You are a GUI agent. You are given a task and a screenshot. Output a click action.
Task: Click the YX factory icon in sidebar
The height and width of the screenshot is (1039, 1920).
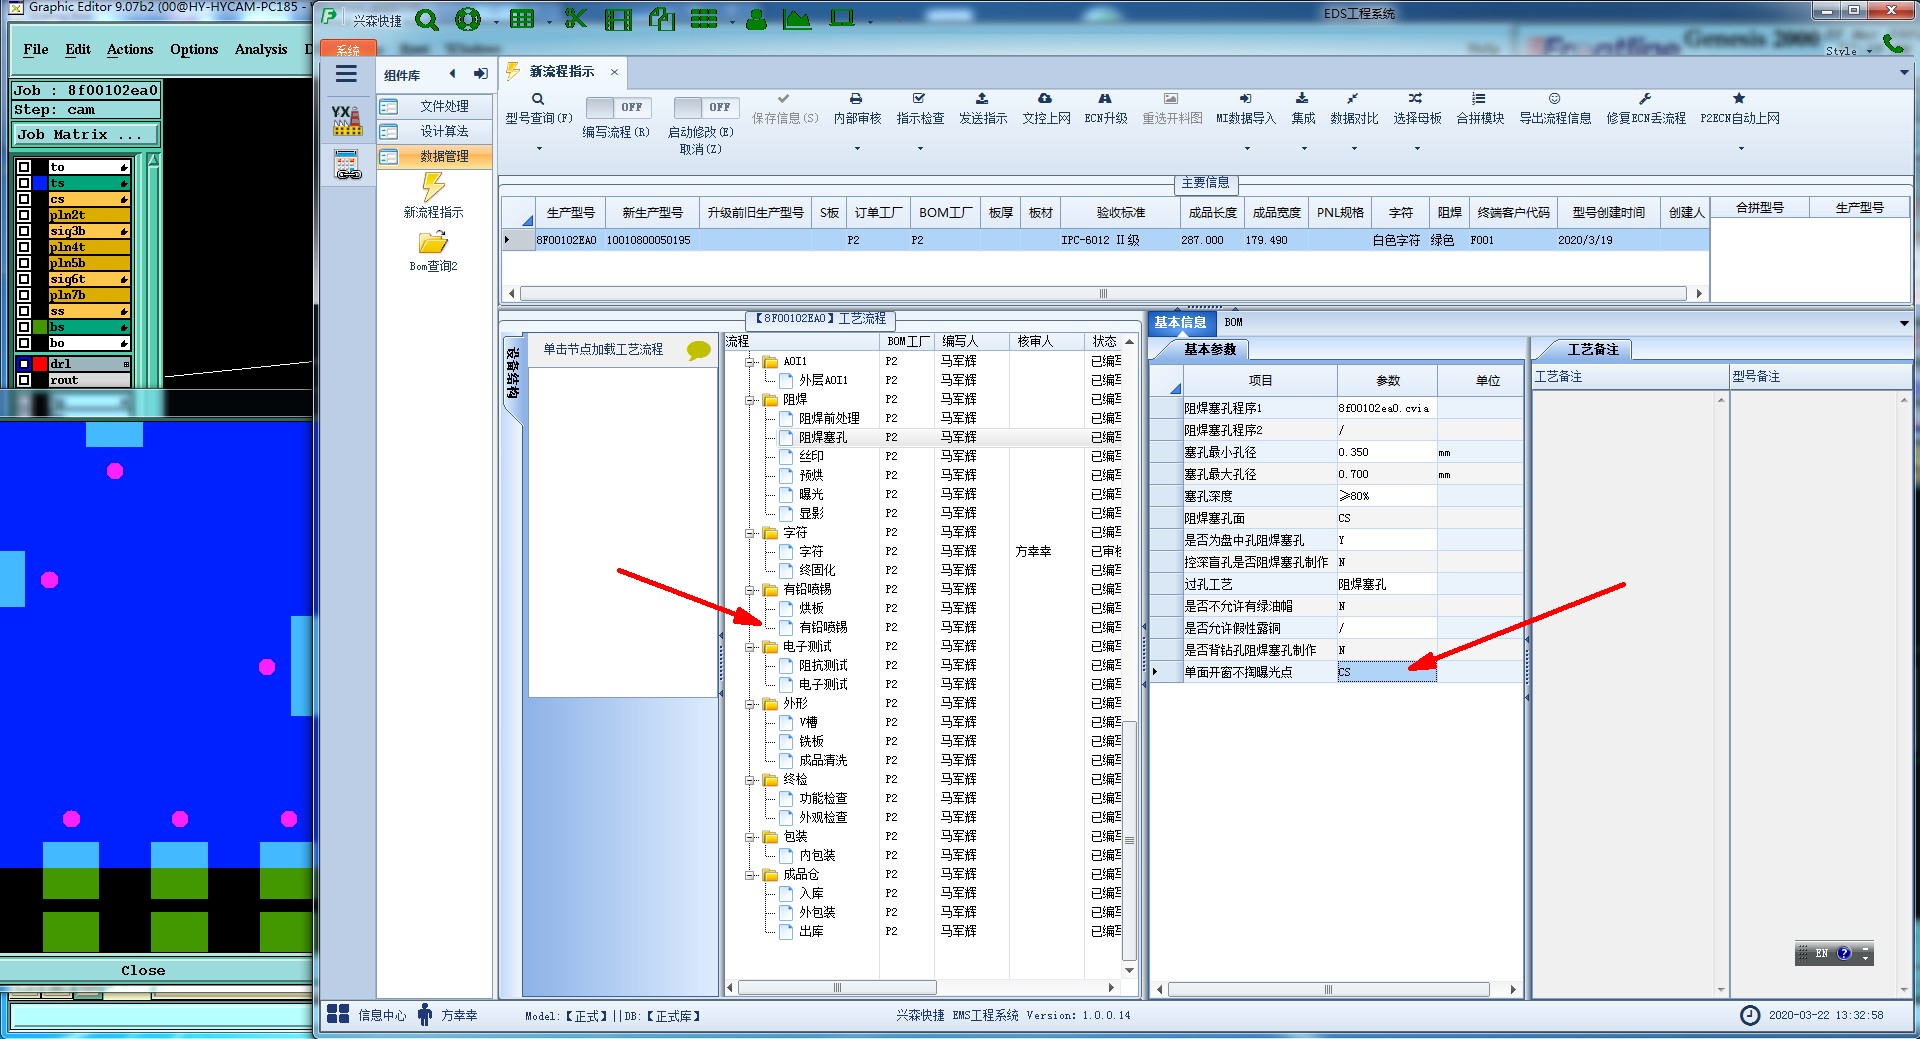347,121
